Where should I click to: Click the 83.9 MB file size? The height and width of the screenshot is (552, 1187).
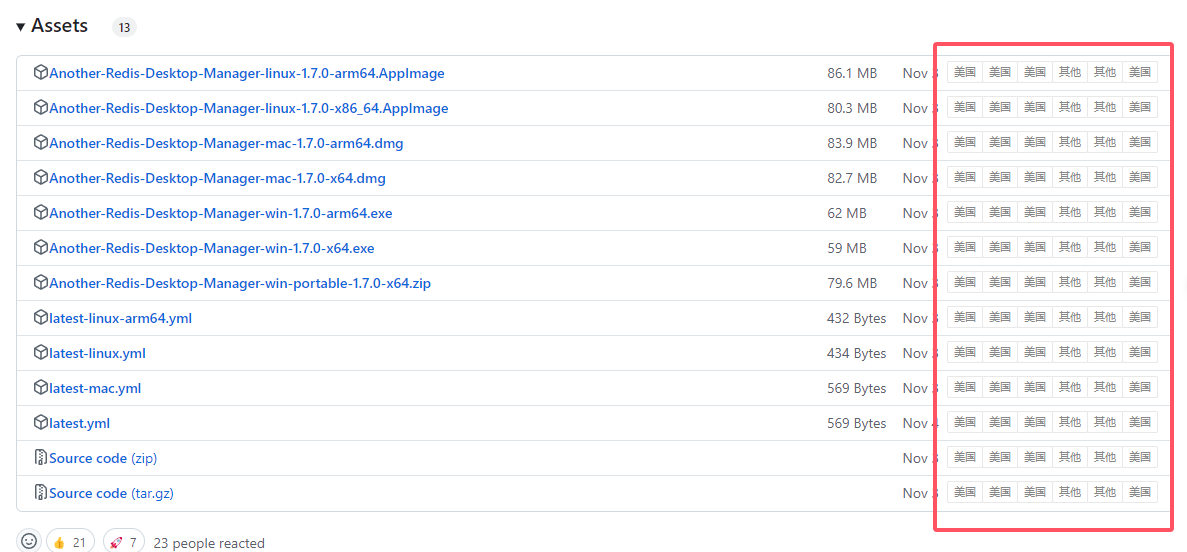852,143
